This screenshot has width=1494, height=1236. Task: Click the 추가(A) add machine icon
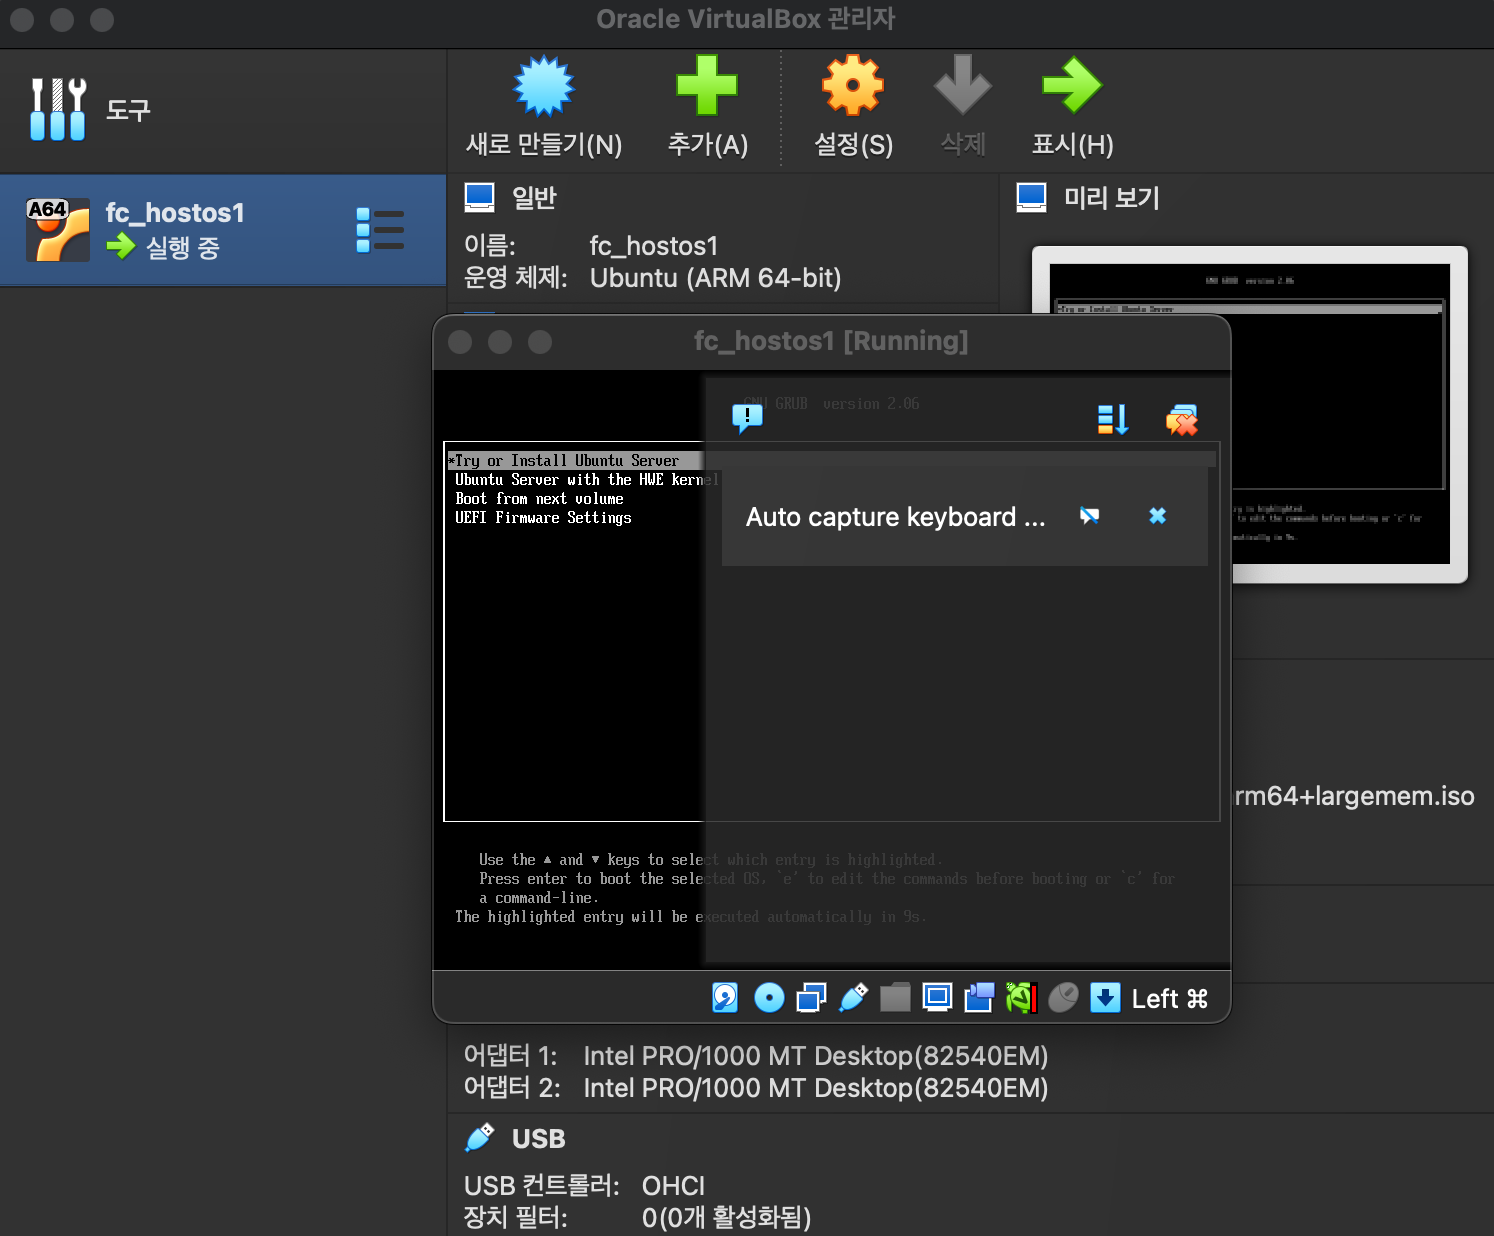click(x=707, y=86)
